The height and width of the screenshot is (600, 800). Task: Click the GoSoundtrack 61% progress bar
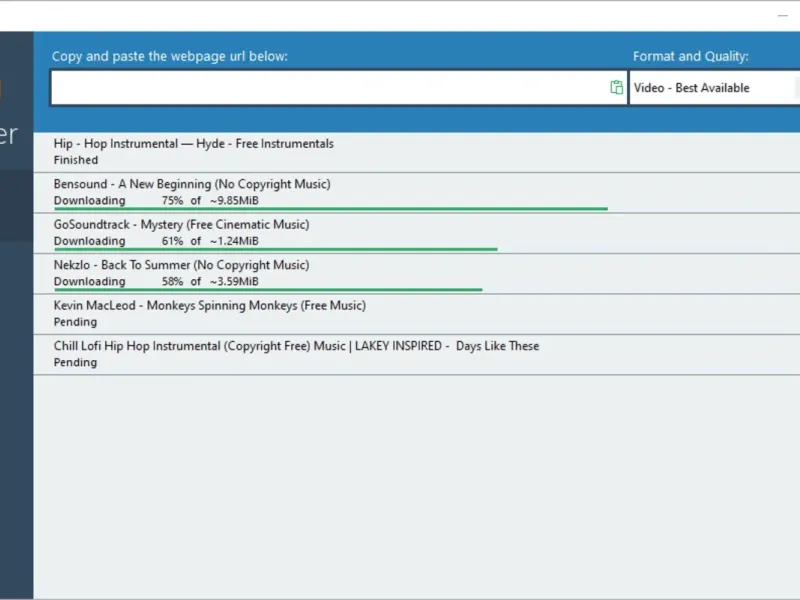[276, 249]
